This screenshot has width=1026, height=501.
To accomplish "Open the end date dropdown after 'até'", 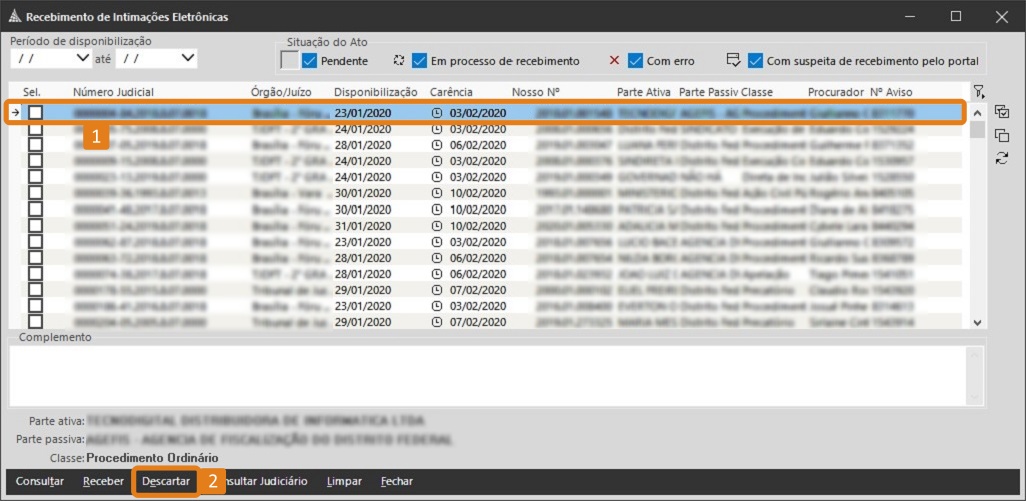I will [188, 59].
